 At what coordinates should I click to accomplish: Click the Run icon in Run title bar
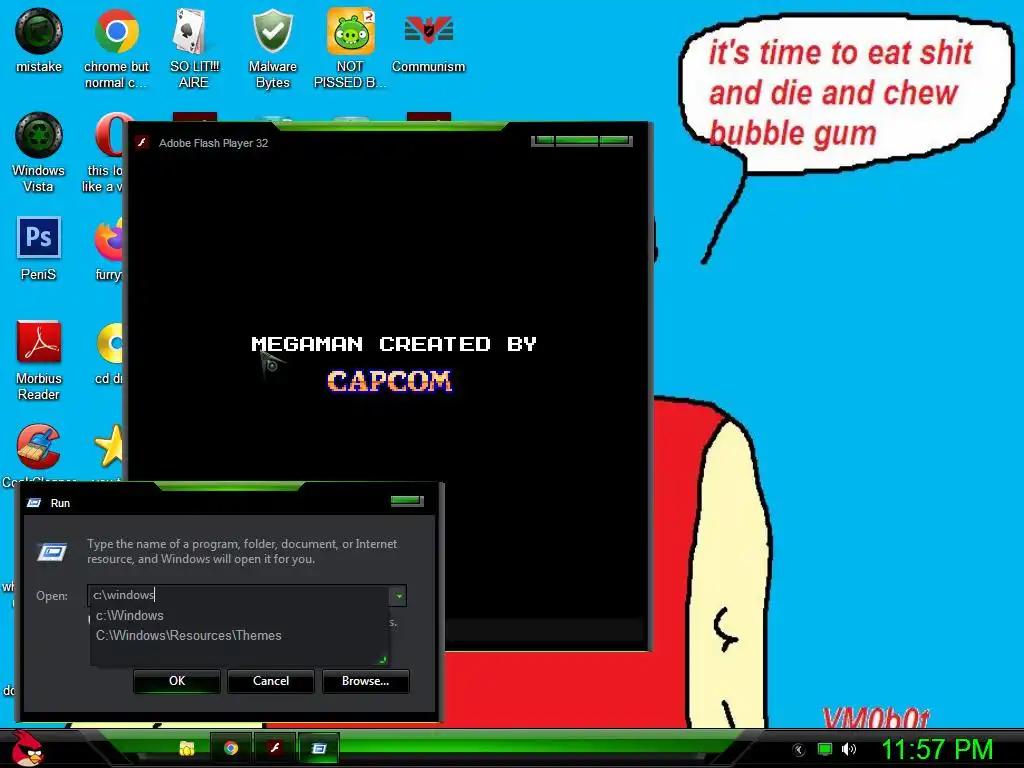(34, 503)
